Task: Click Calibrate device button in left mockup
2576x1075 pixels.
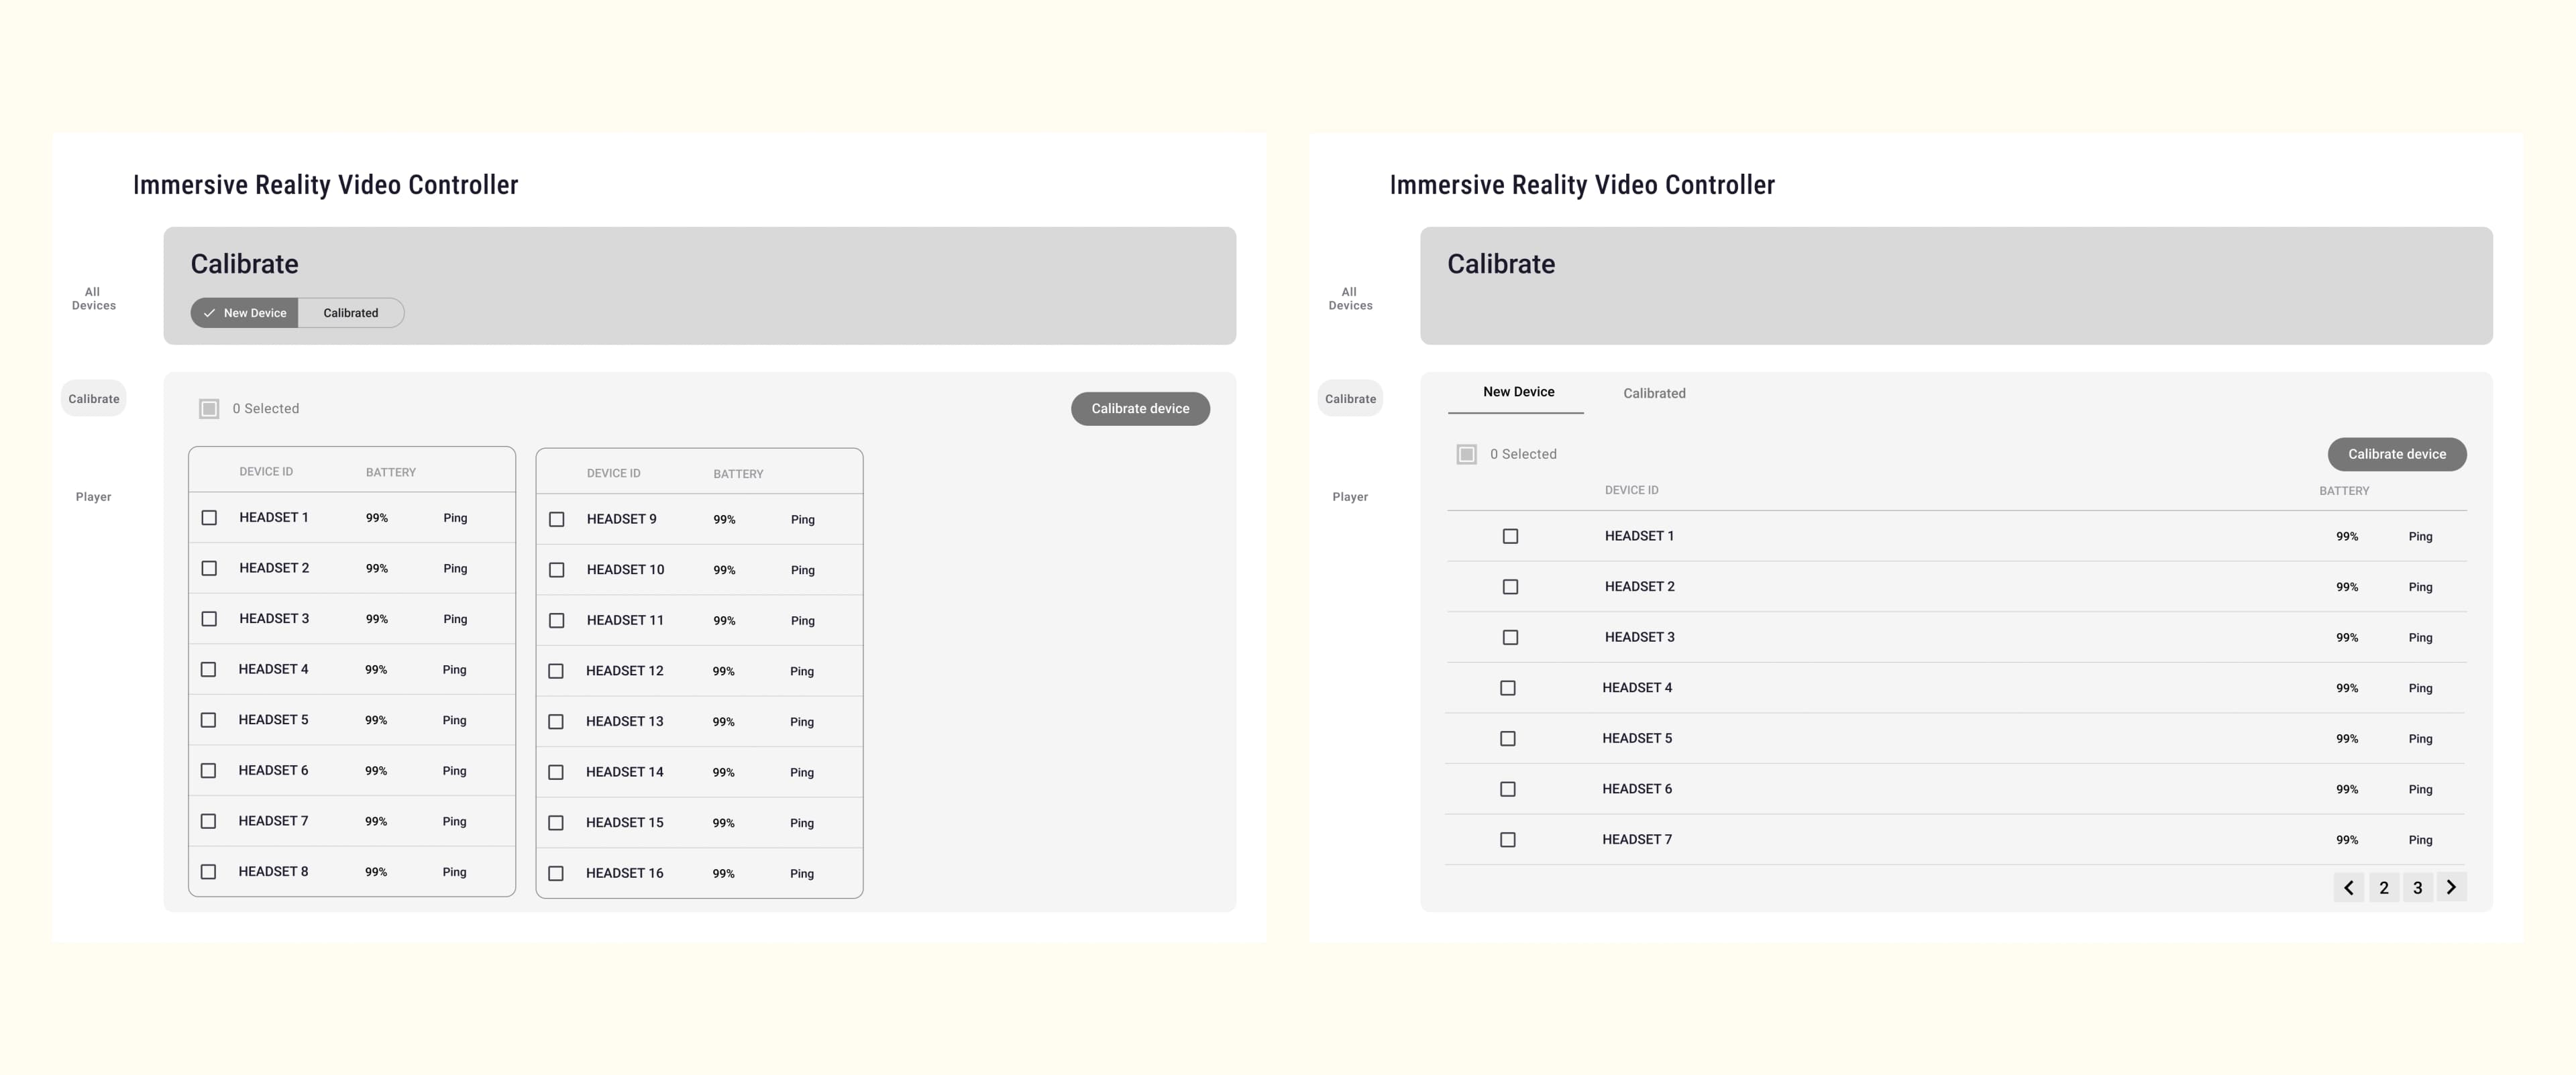Action: pyautogui.click(x=1140, y=408)
